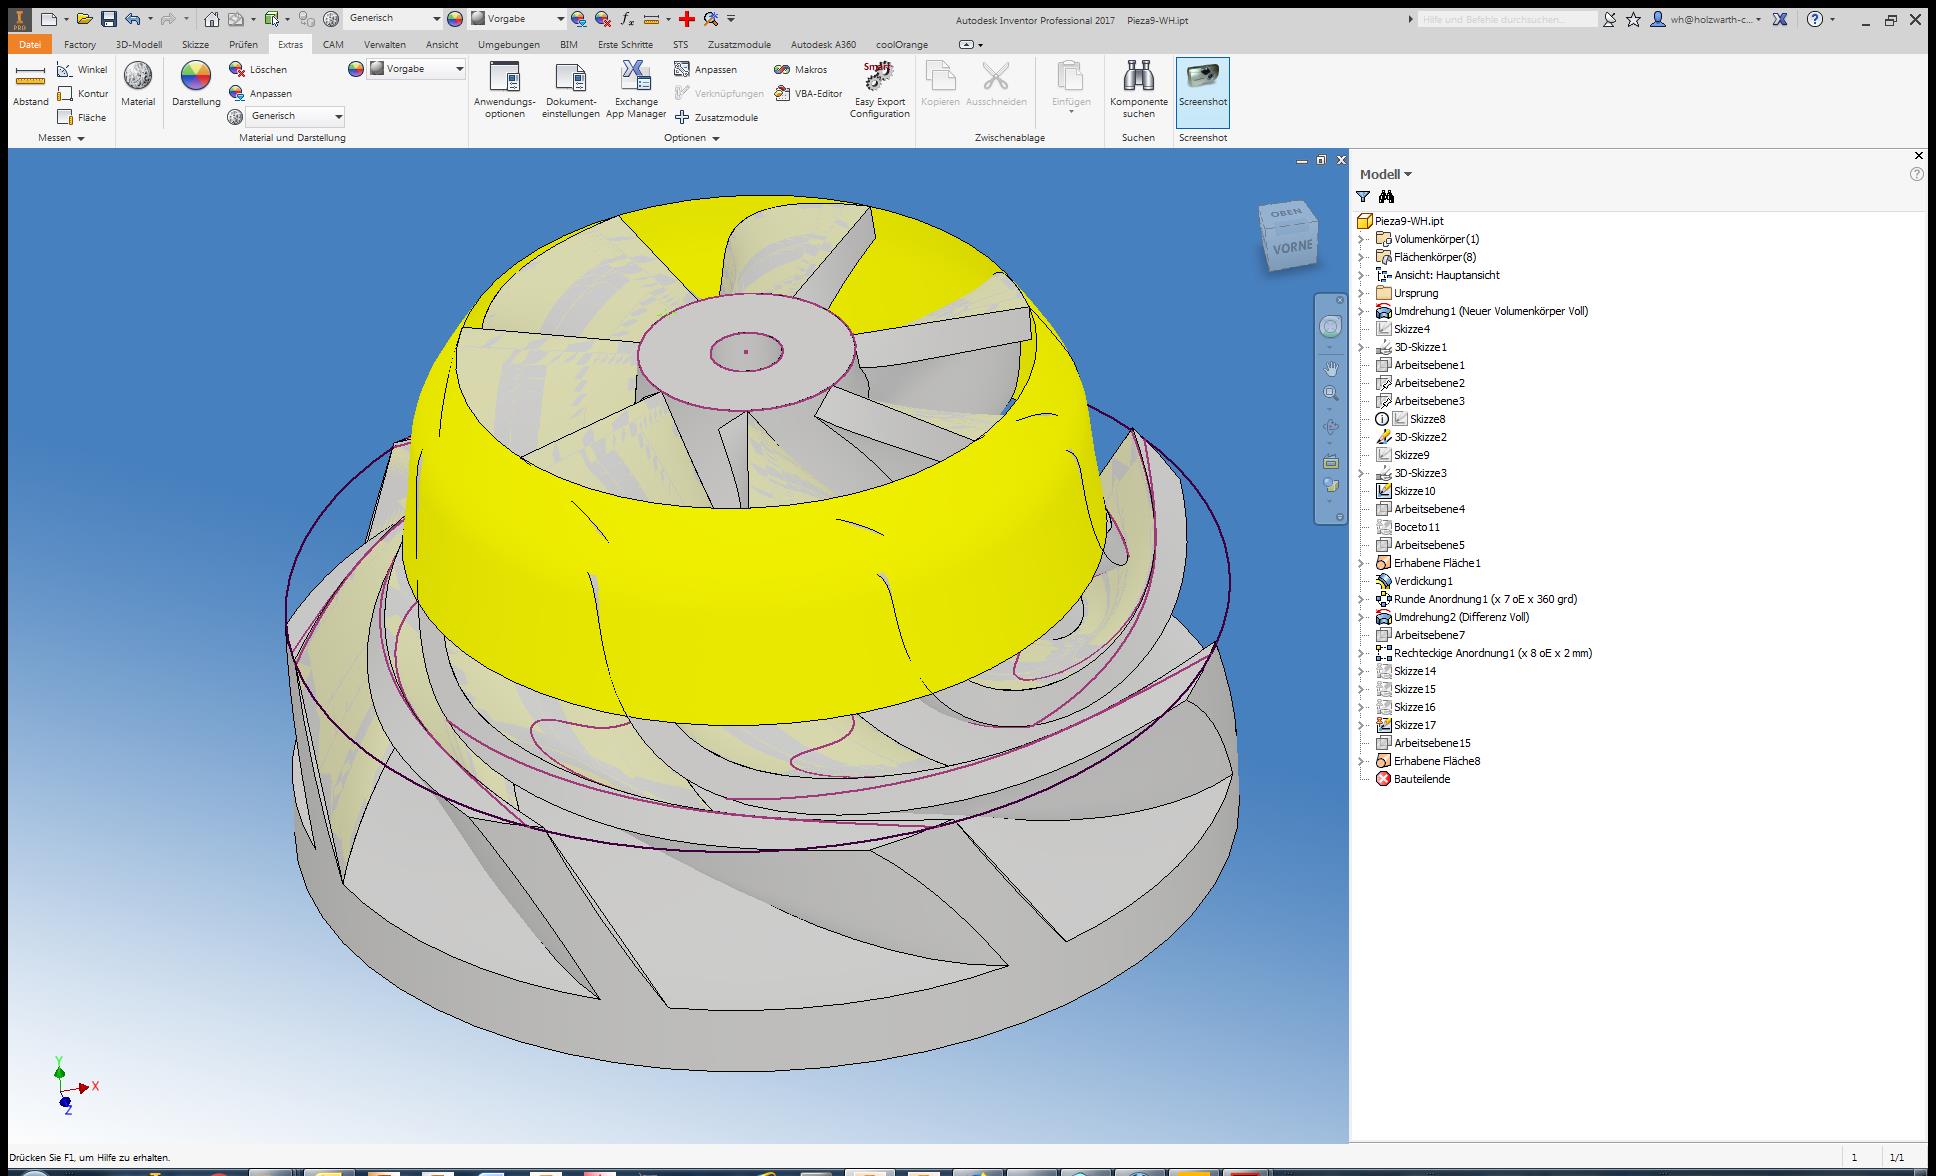Image resolution: width=1936 pixels, height=1176 pixels.
Task: Open the Datei menu
Action: click(29, 44)
